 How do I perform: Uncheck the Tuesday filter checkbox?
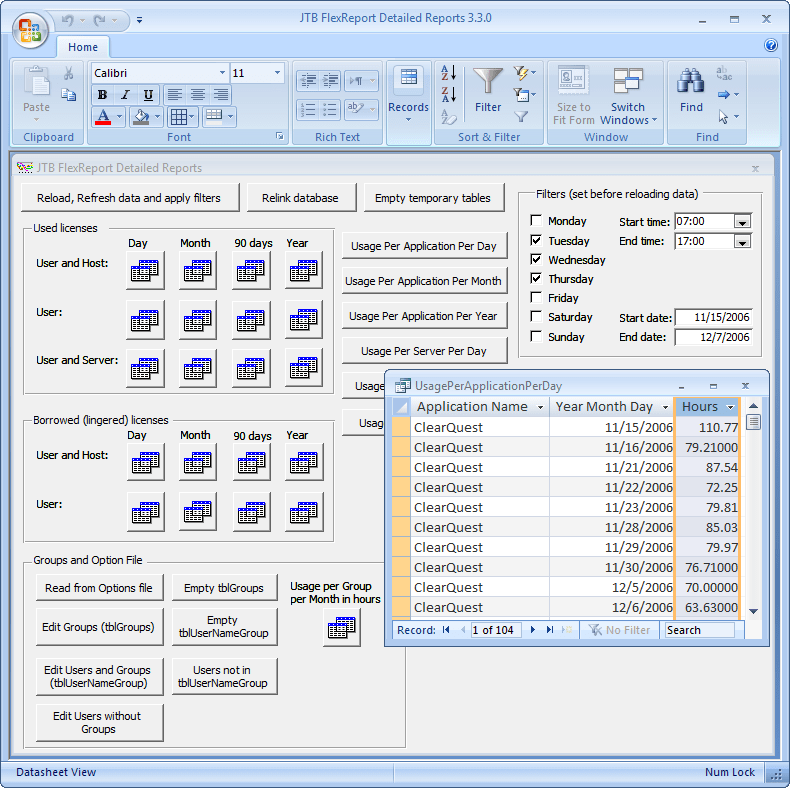pyautogui.click(x=536, y=240)
